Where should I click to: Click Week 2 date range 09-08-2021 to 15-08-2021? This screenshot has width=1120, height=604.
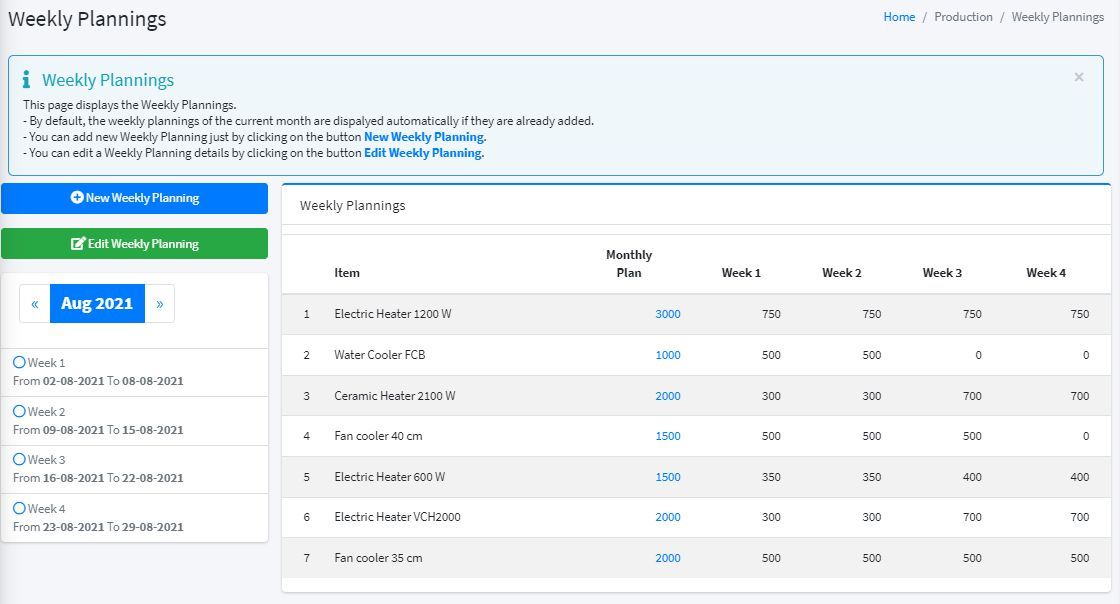coord(98,430)
